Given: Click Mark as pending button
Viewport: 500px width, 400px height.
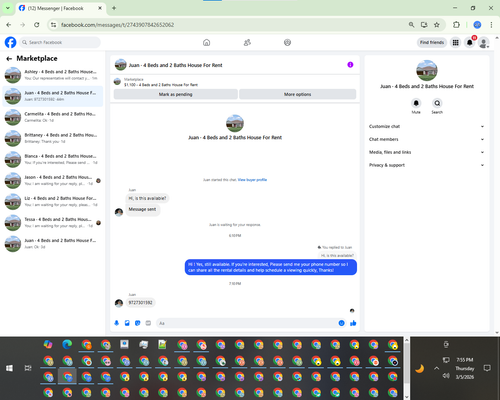Looking at the screenshot, I should pos(176,94).
